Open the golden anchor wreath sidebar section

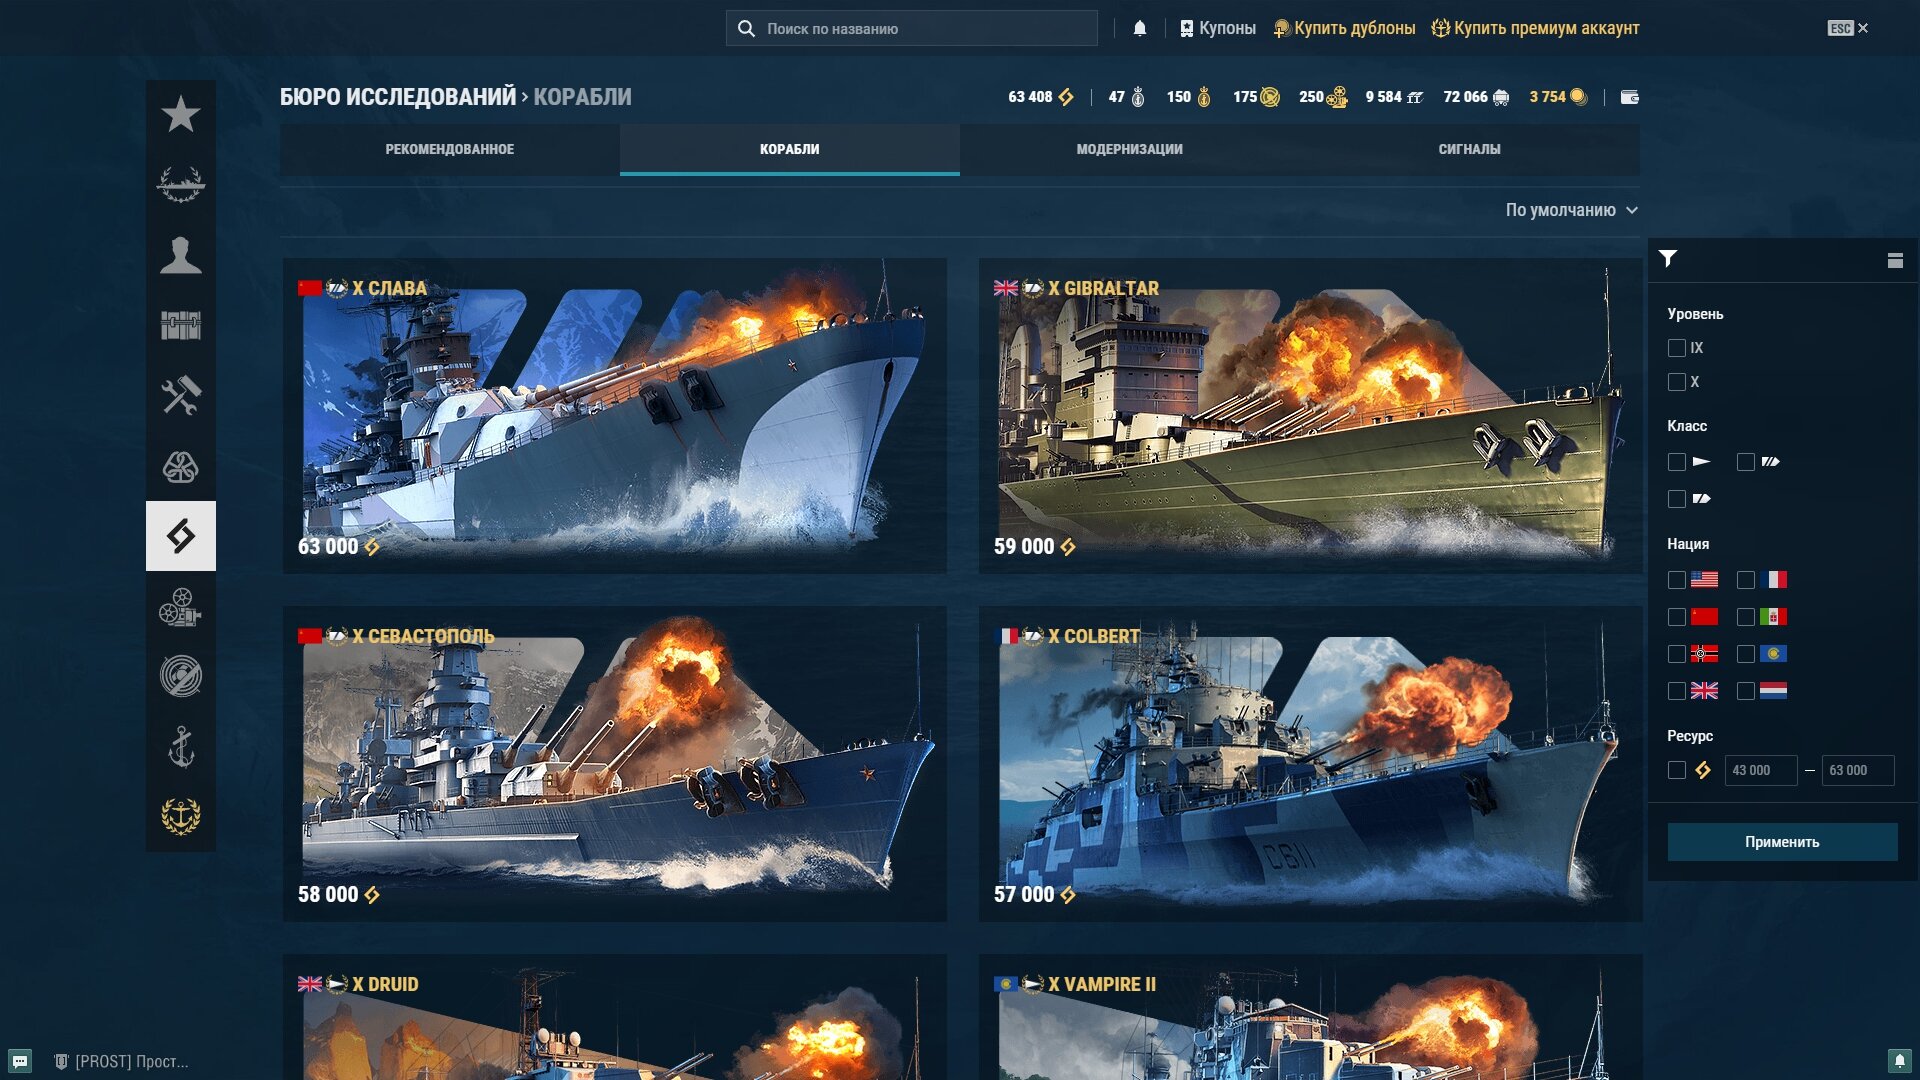(x=181, y=817)
